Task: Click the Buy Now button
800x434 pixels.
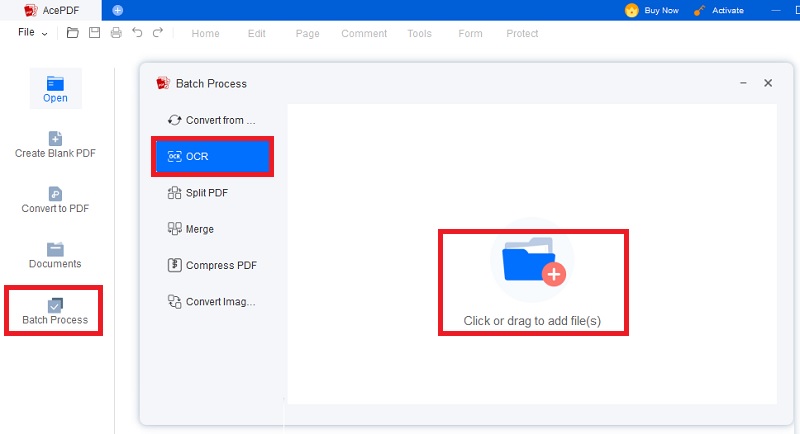Action: click(x=652, y=10)
